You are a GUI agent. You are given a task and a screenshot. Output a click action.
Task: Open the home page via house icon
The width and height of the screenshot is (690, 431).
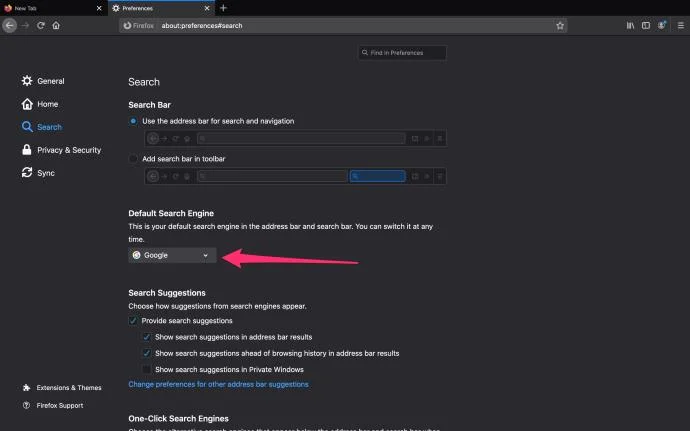[x=56, y=26]
